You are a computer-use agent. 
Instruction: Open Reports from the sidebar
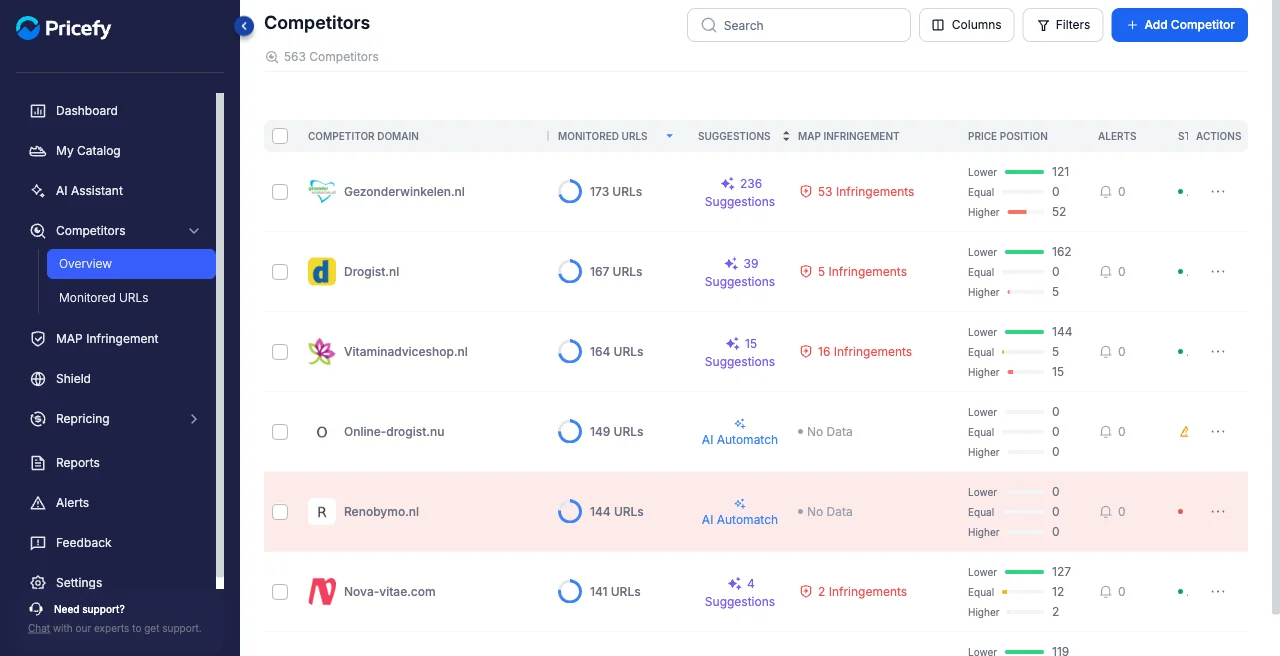click(x=77, y=463)
